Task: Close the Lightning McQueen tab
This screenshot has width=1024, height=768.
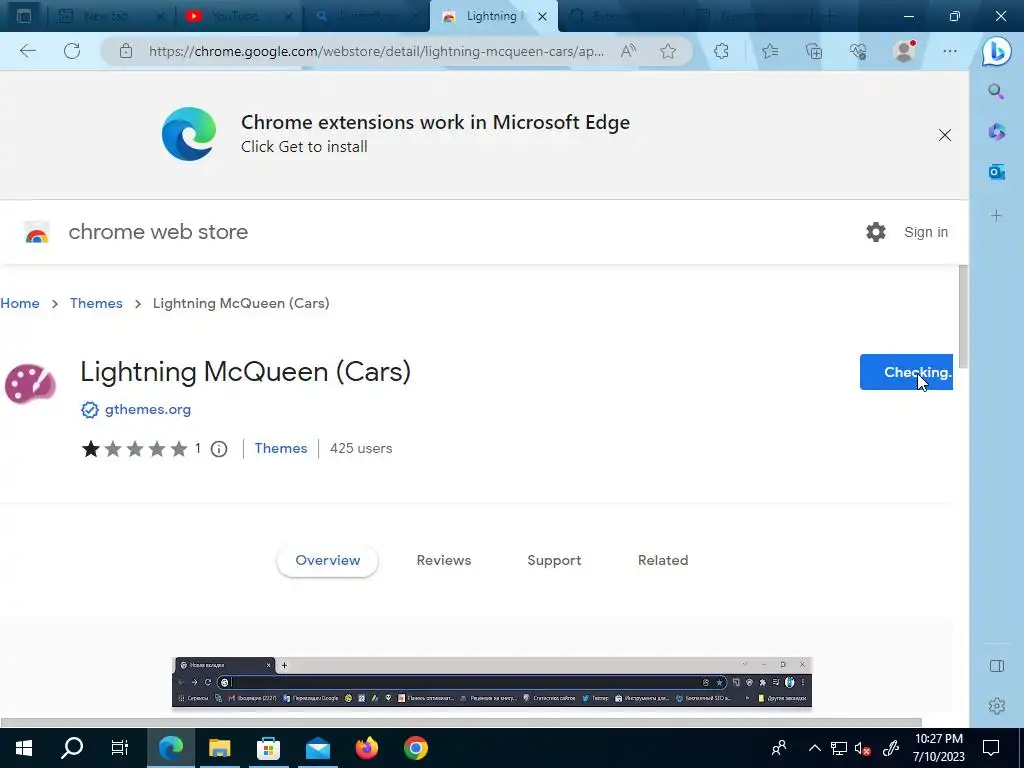Action: (542, 16)
